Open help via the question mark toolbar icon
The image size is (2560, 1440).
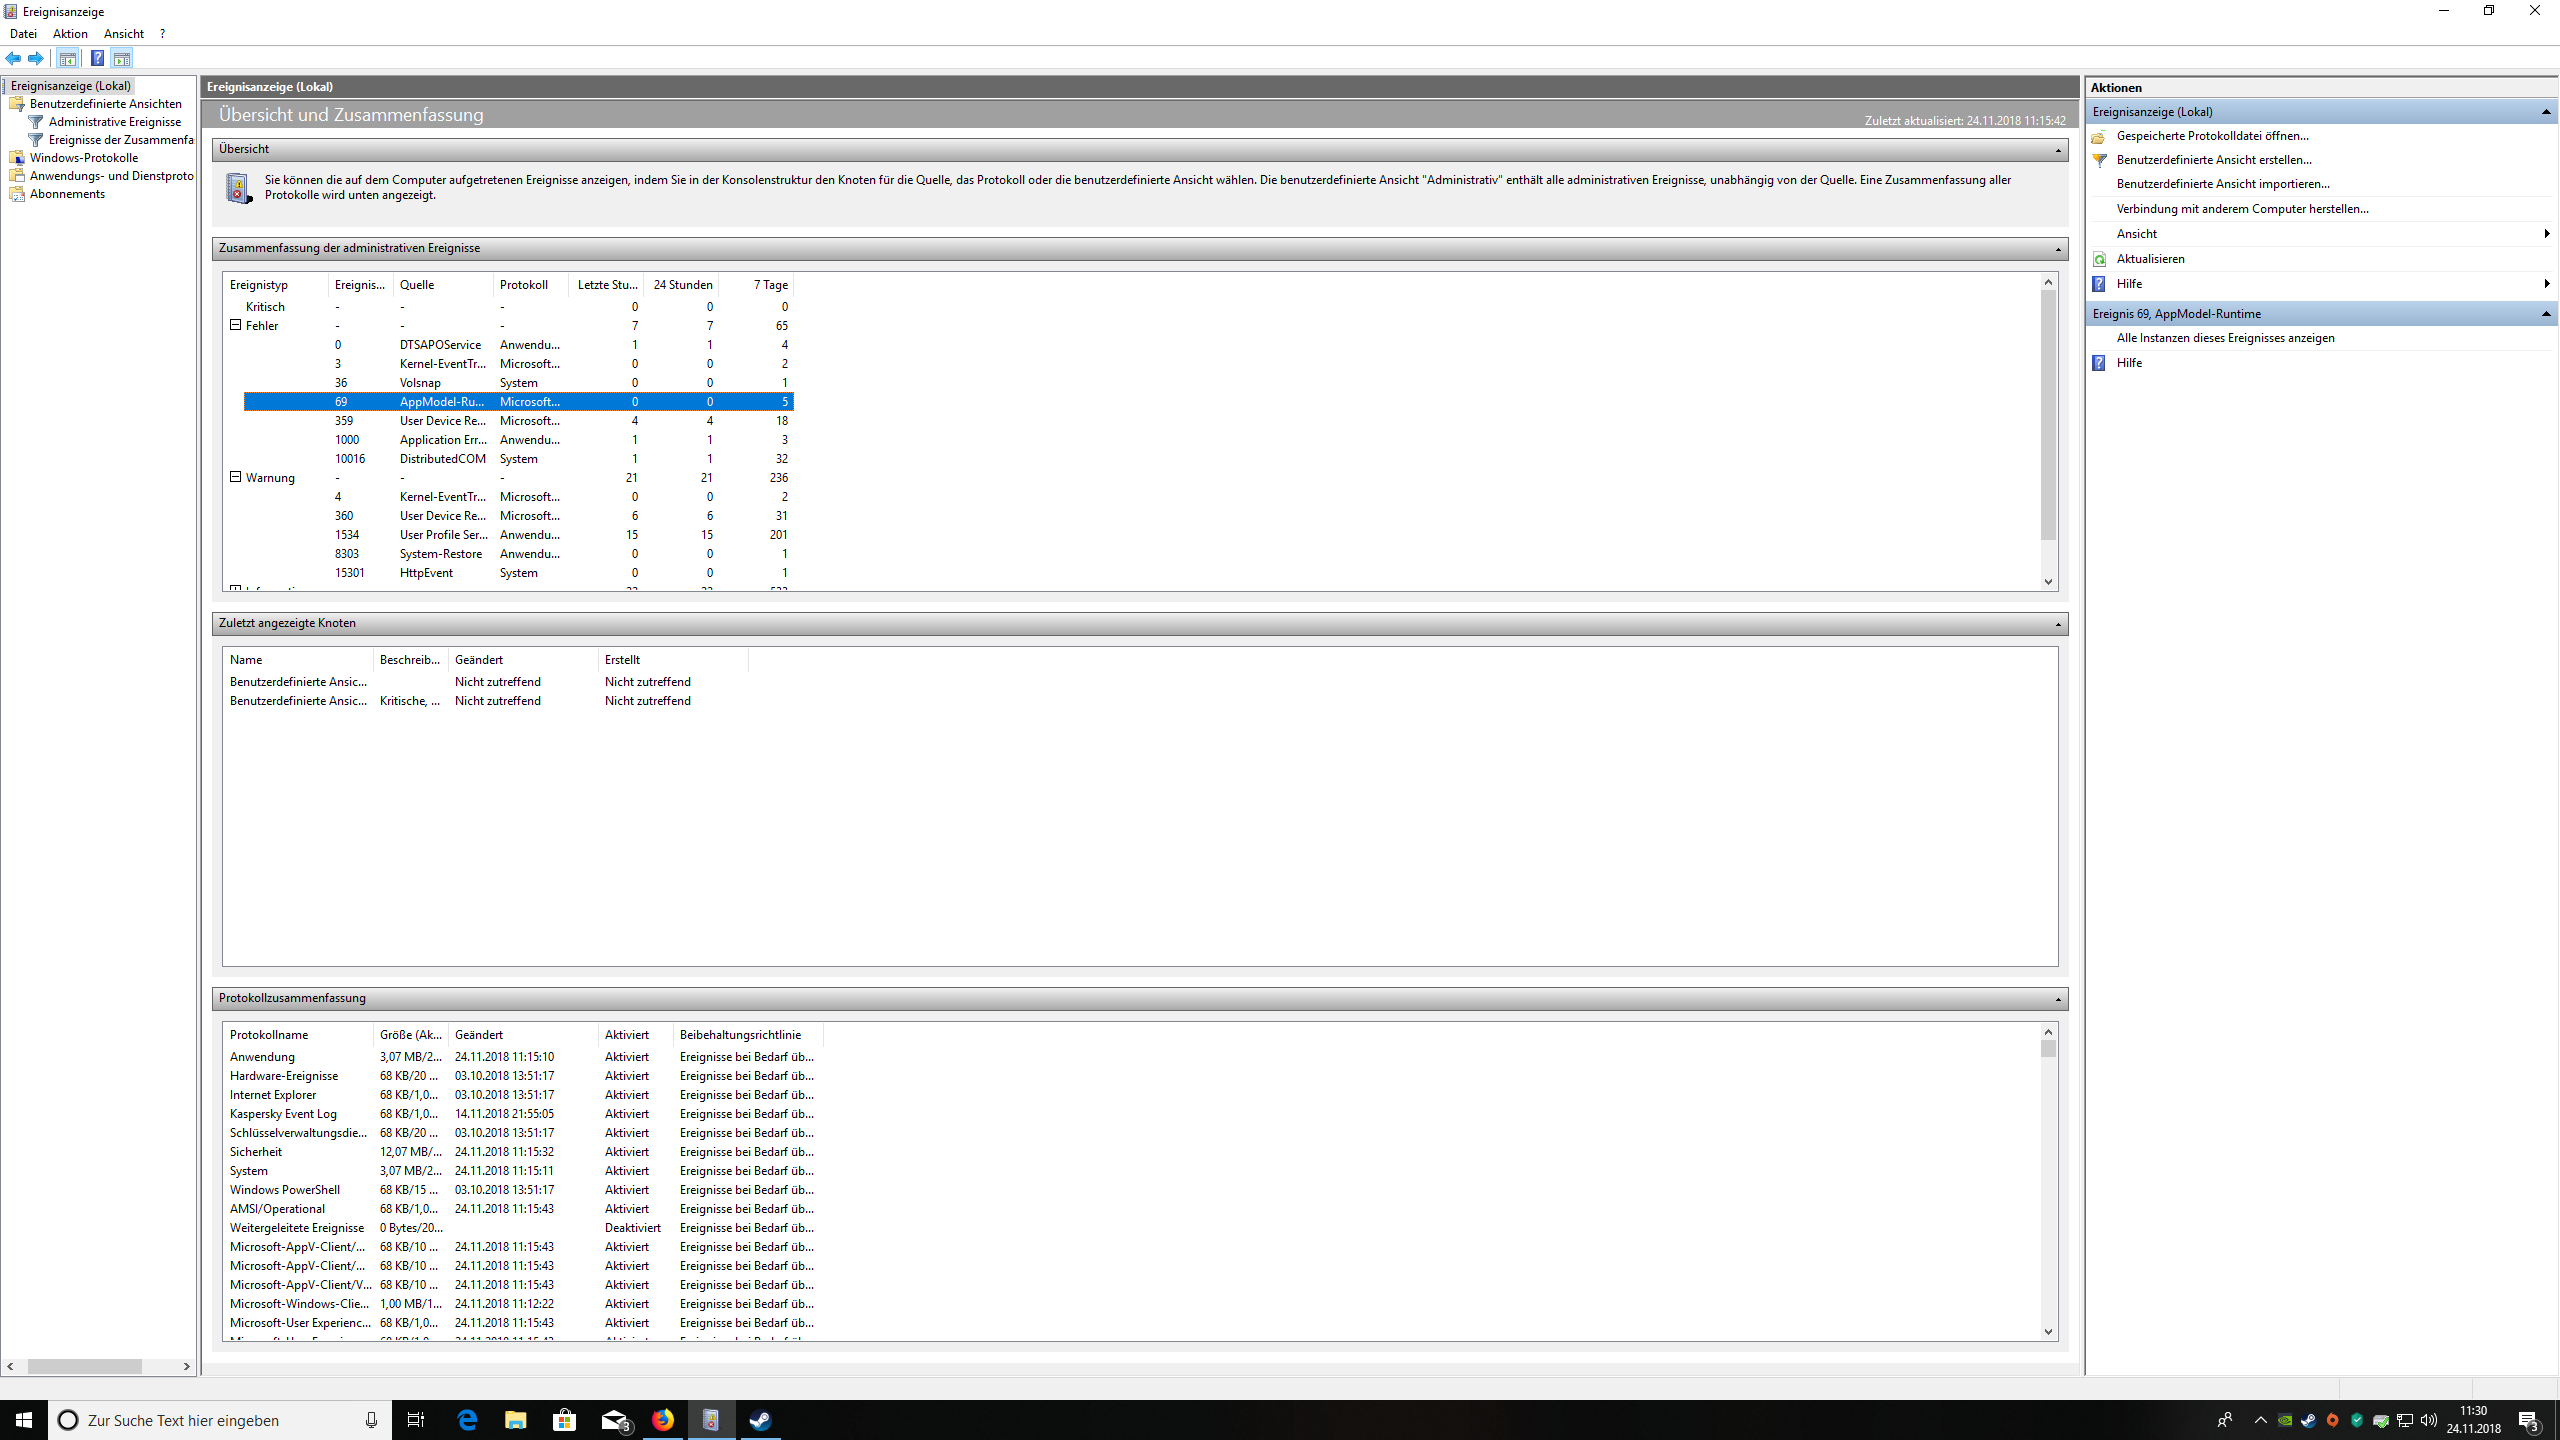[x=97, y=58]
